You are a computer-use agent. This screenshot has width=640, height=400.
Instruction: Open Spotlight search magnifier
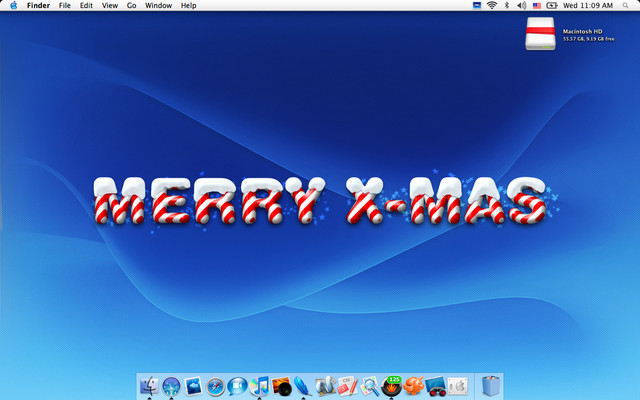coord(625,5)
